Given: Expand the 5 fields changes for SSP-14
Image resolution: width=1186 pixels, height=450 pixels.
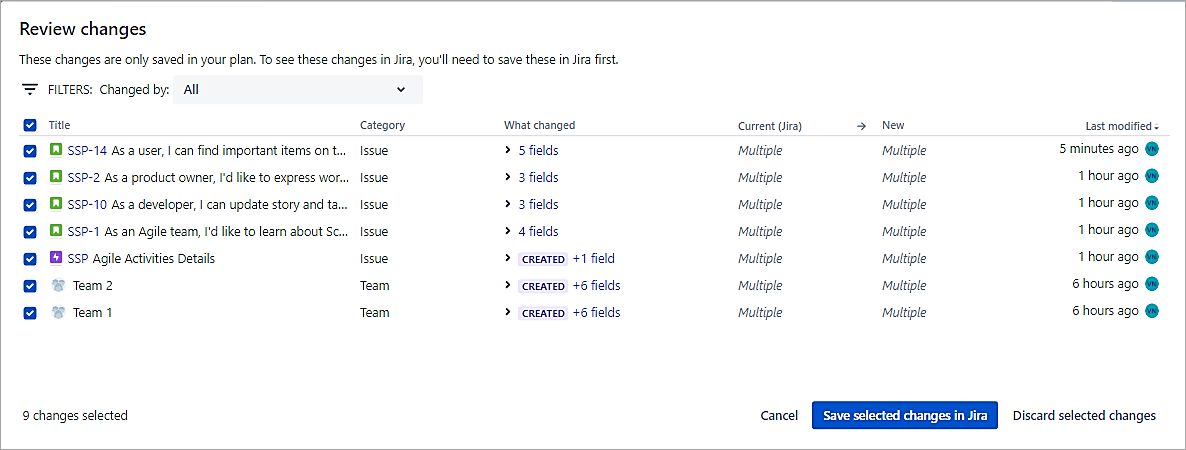Looking at the screenshot, I should tap(537, 150).
